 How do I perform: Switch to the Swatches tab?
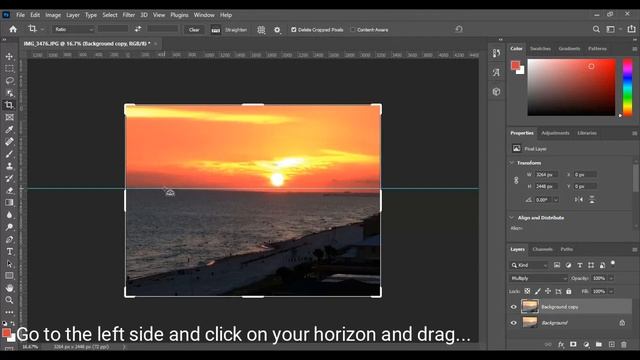tap(540, 49)
